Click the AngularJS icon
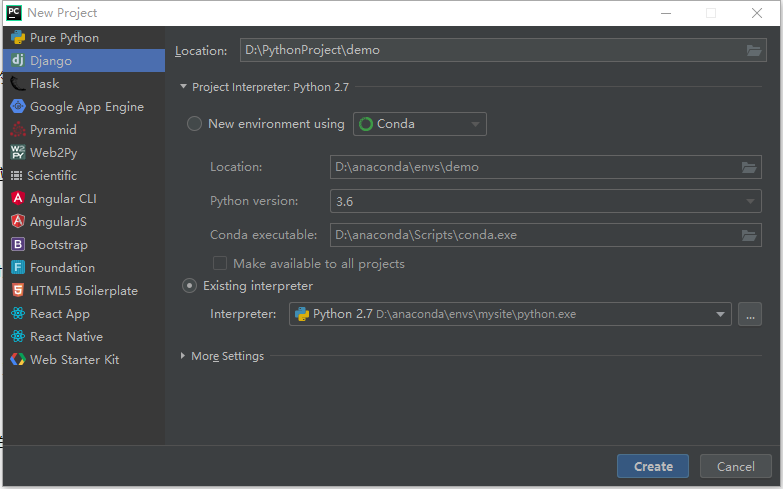 tap(18, 221)
